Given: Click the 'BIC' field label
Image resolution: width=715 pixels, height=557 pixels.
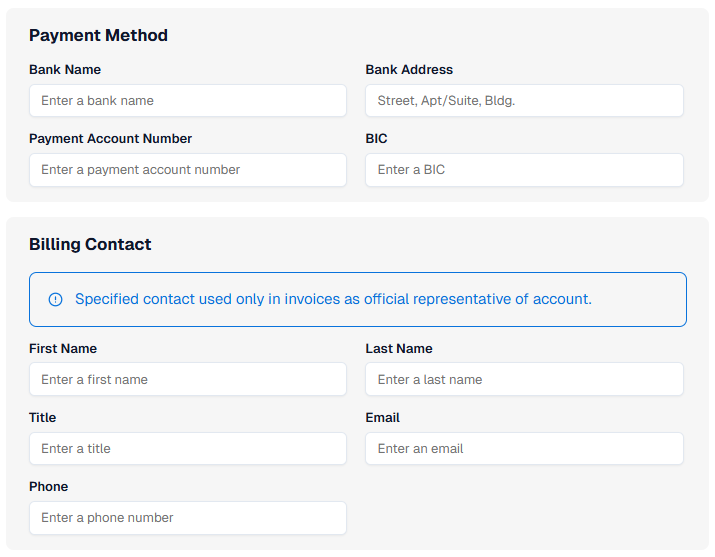Looking at the screenshot, I should 377,139.
